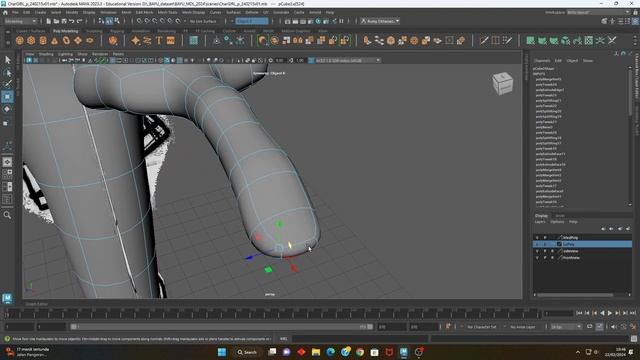Click the Redo arrow icon
640x360 pixels.
80,21
